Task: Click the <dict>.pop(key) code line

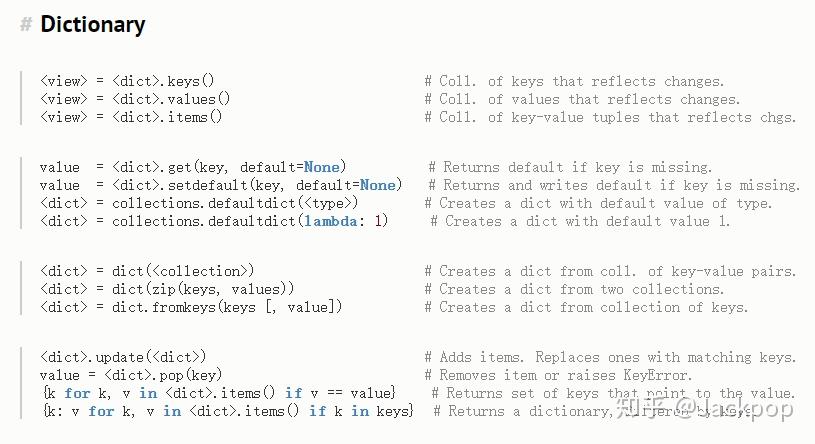Action: [x=131, y=375]
